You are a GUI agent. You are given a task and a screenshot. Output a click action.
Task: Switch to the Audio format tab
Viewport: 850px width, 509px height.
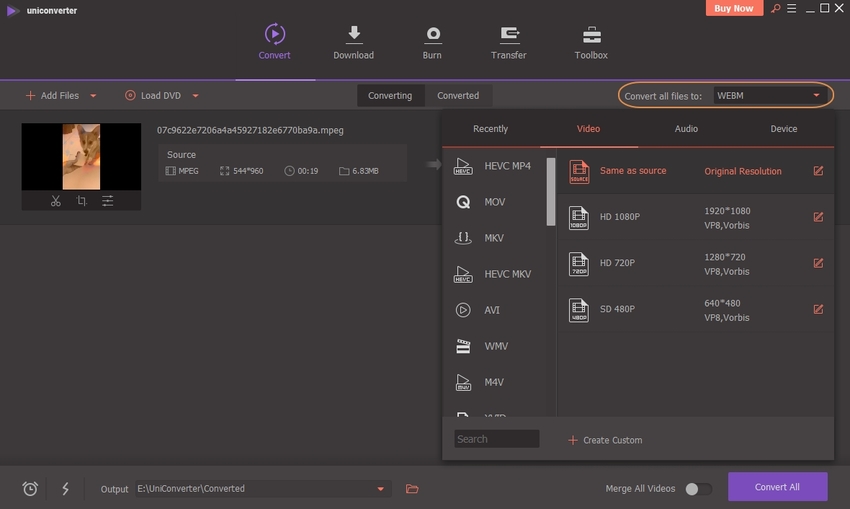pyautogui.click(x=686, y=129)
